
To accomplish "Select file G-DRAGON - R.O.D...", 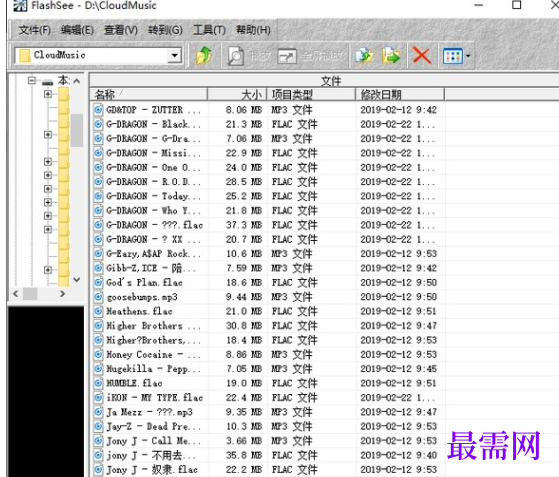I will click(x=153, y=182).
